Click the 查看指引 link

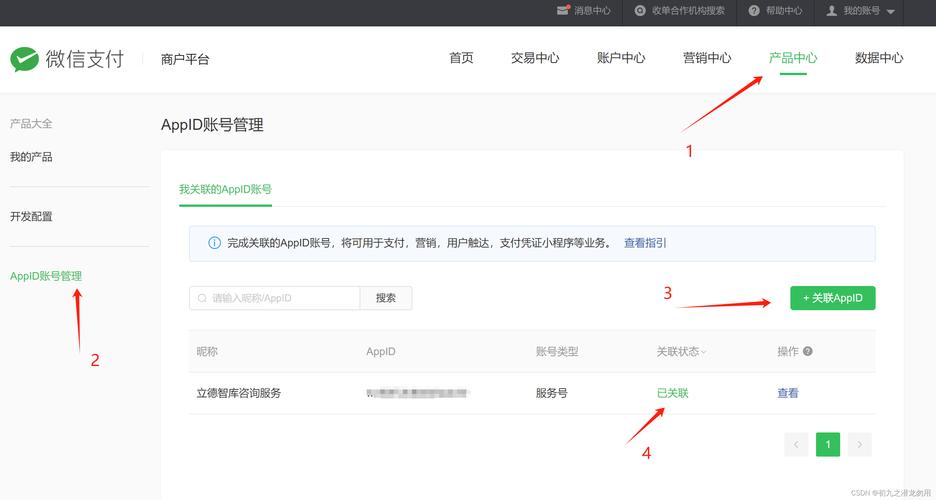point(645,243)
